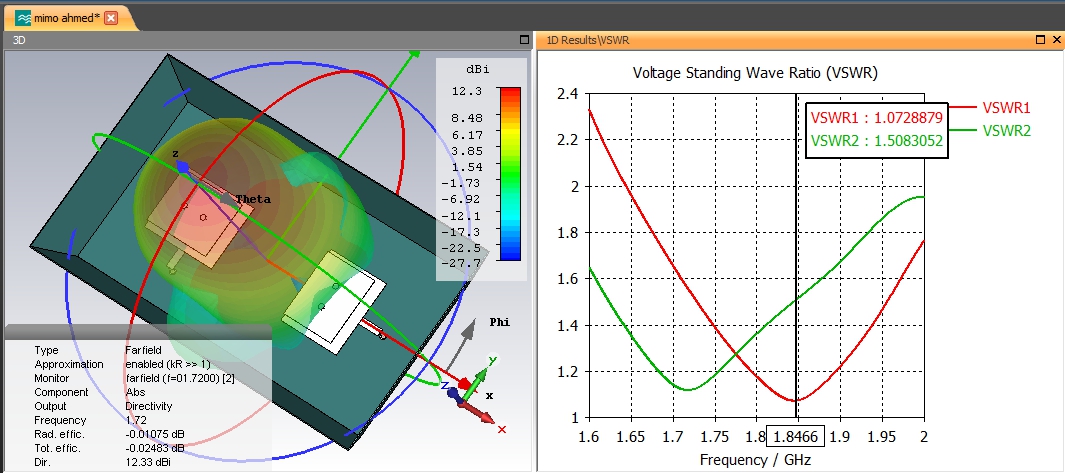
Task: Click the dBi unit label on legend
Action: click(x=477, y=69)
